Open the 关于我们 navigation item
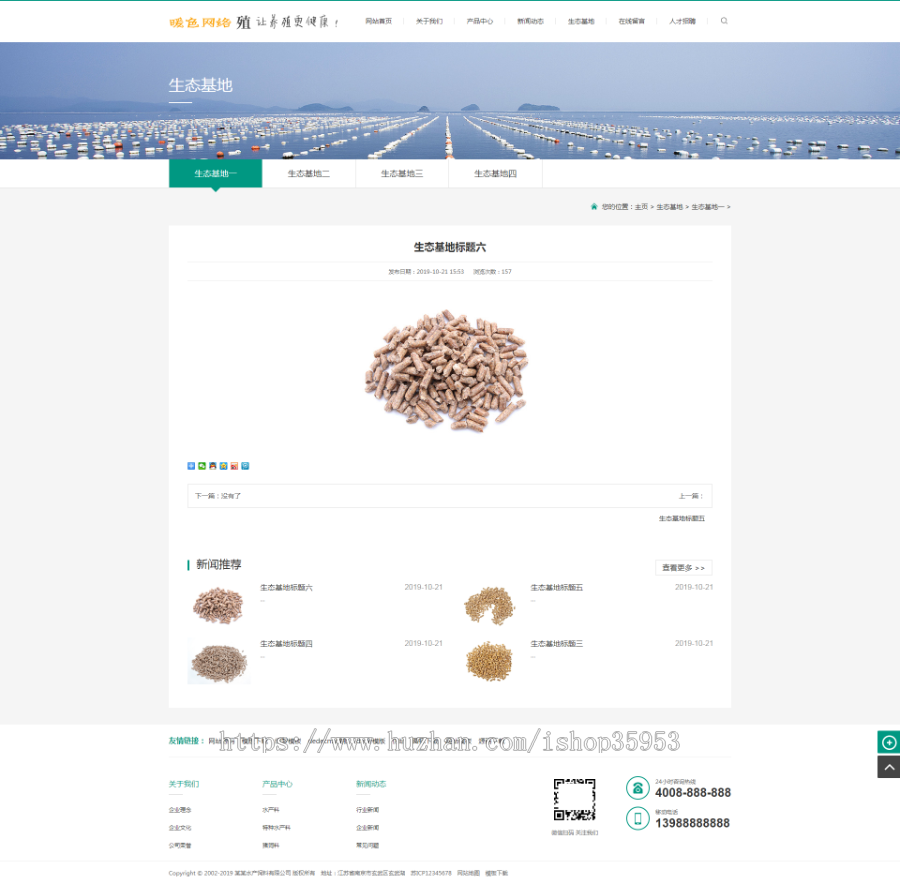 [429, 21]
